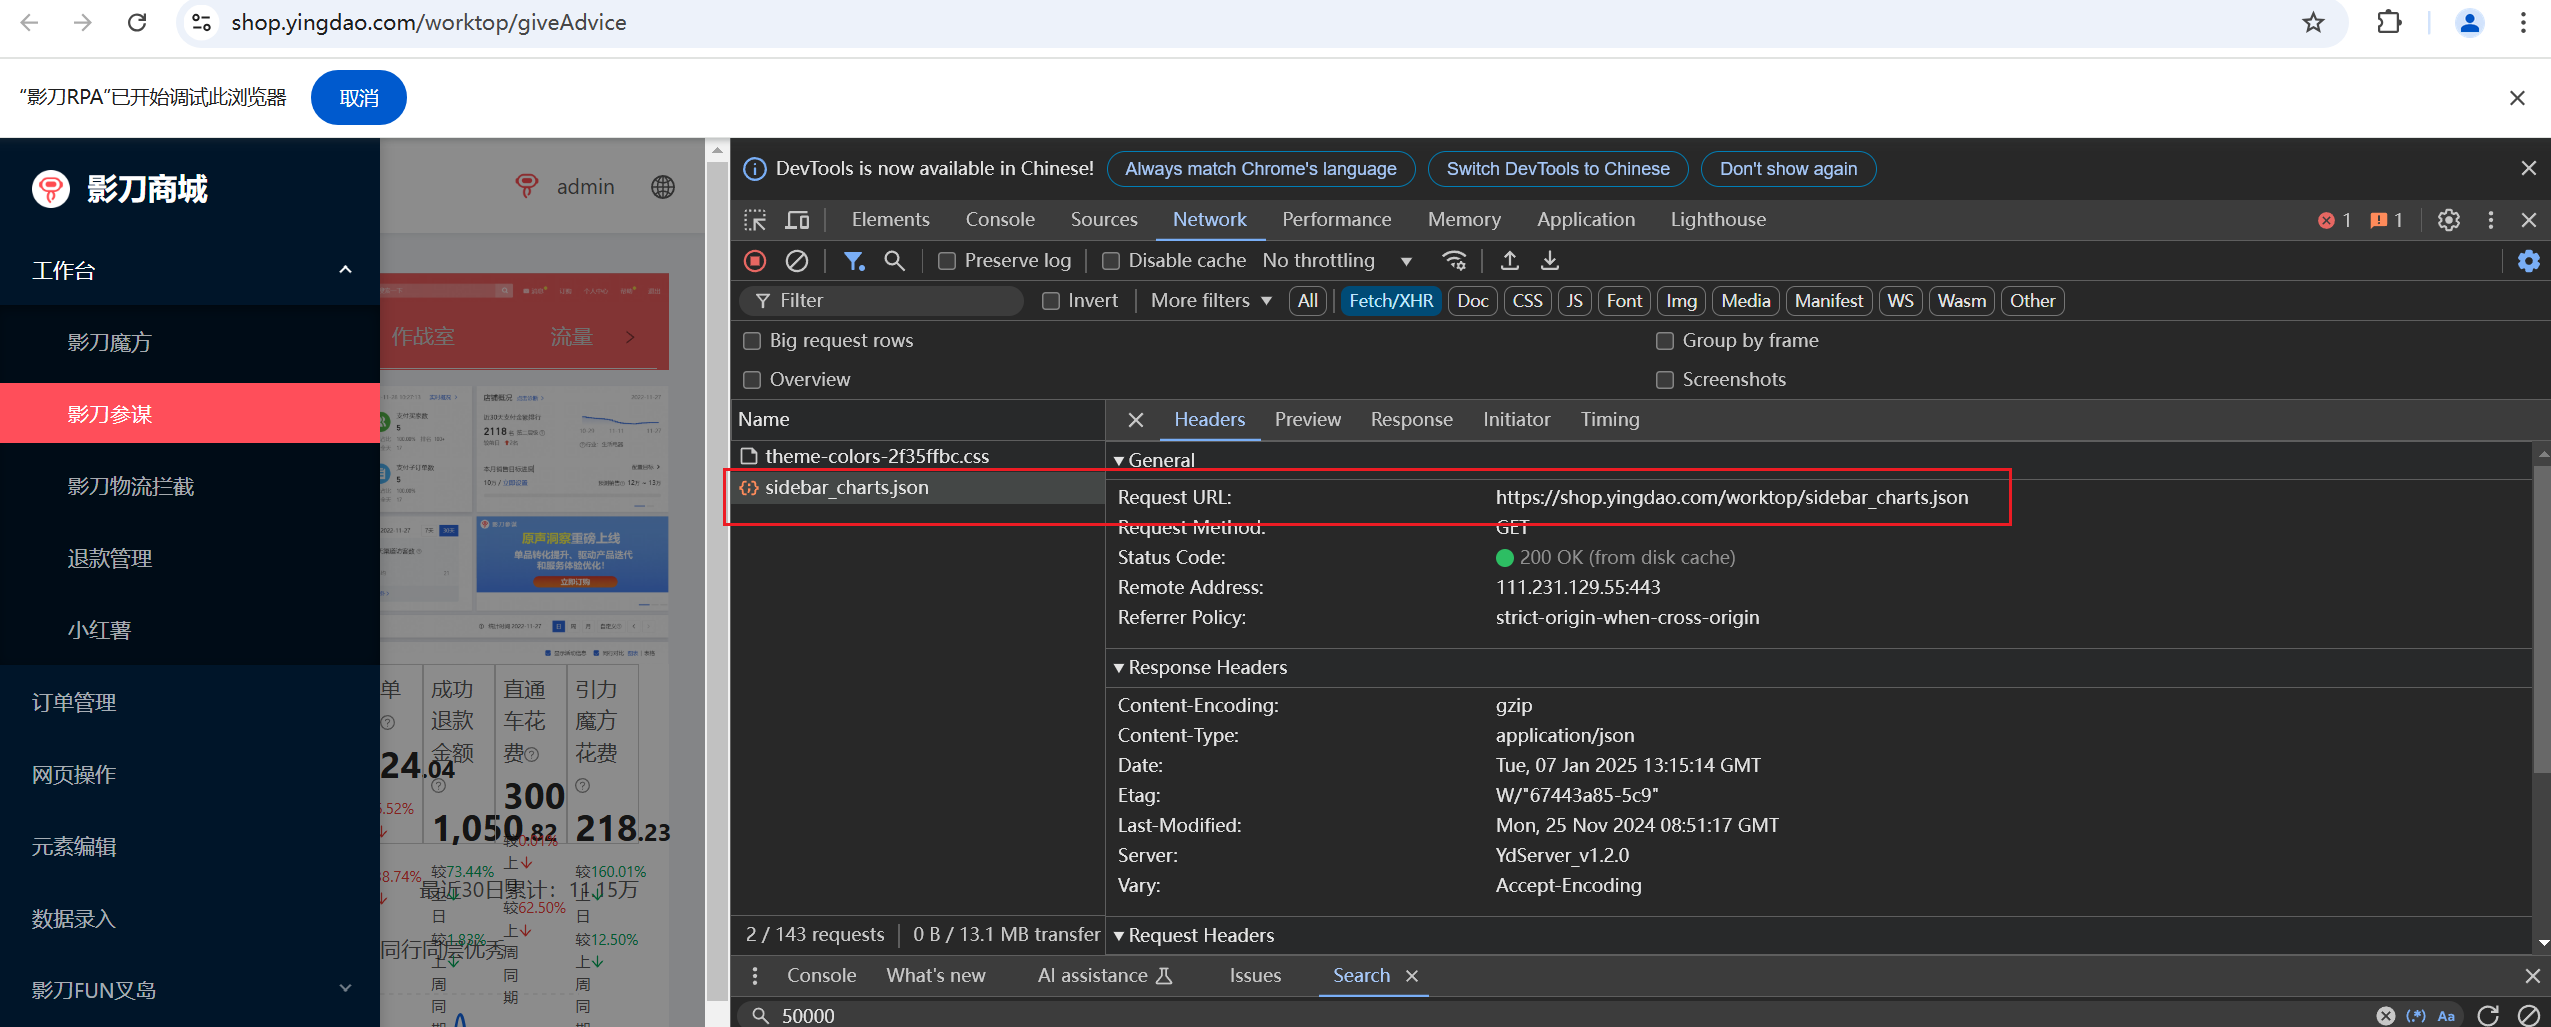Open DevTools settings gear icon
2551x1027 pixels.
2448,220
